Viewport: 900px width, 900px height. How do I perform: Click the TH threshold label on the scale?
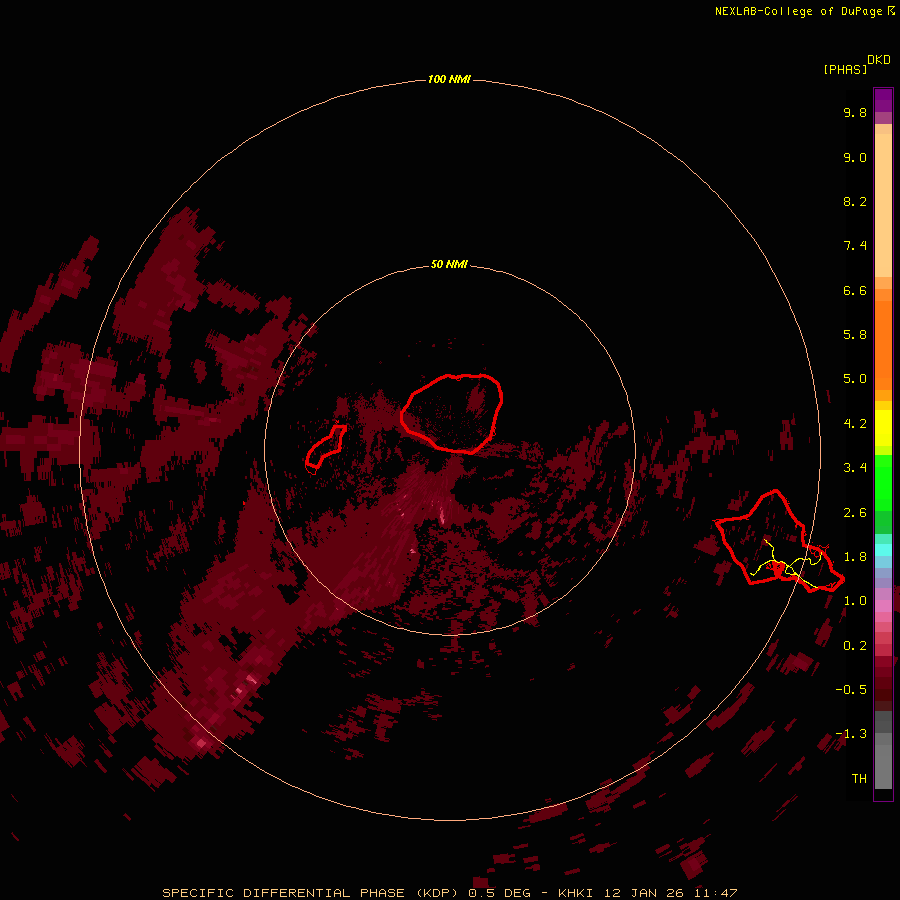859,779
